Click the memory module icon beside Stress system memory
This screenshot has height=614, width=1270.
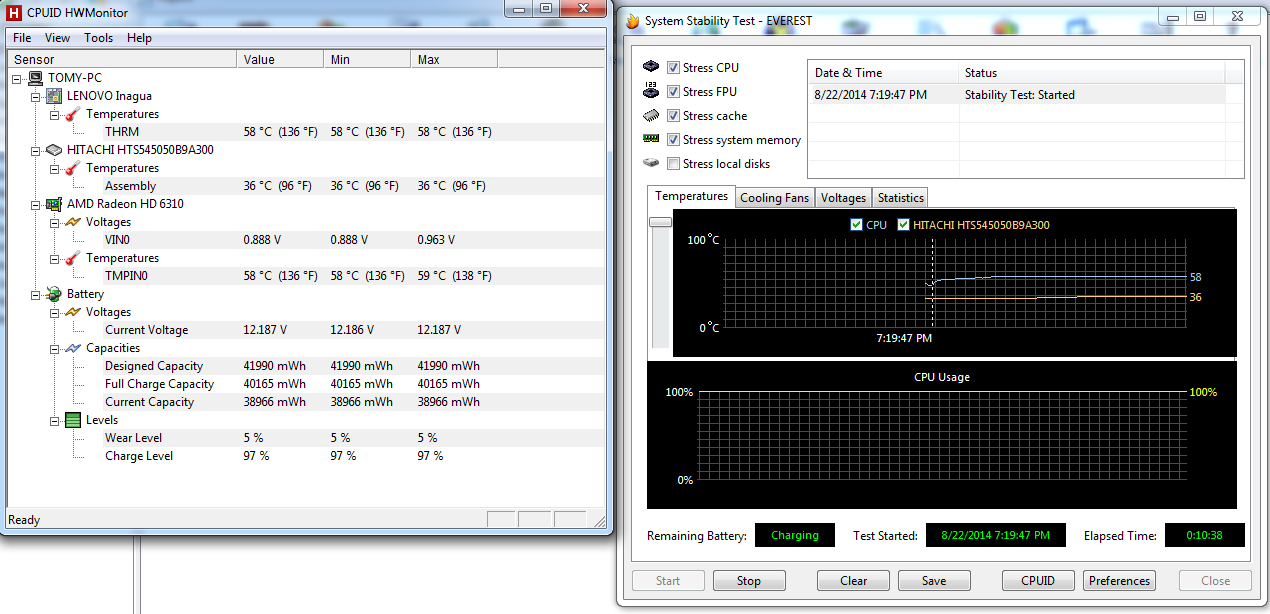[x=651, y=139]
